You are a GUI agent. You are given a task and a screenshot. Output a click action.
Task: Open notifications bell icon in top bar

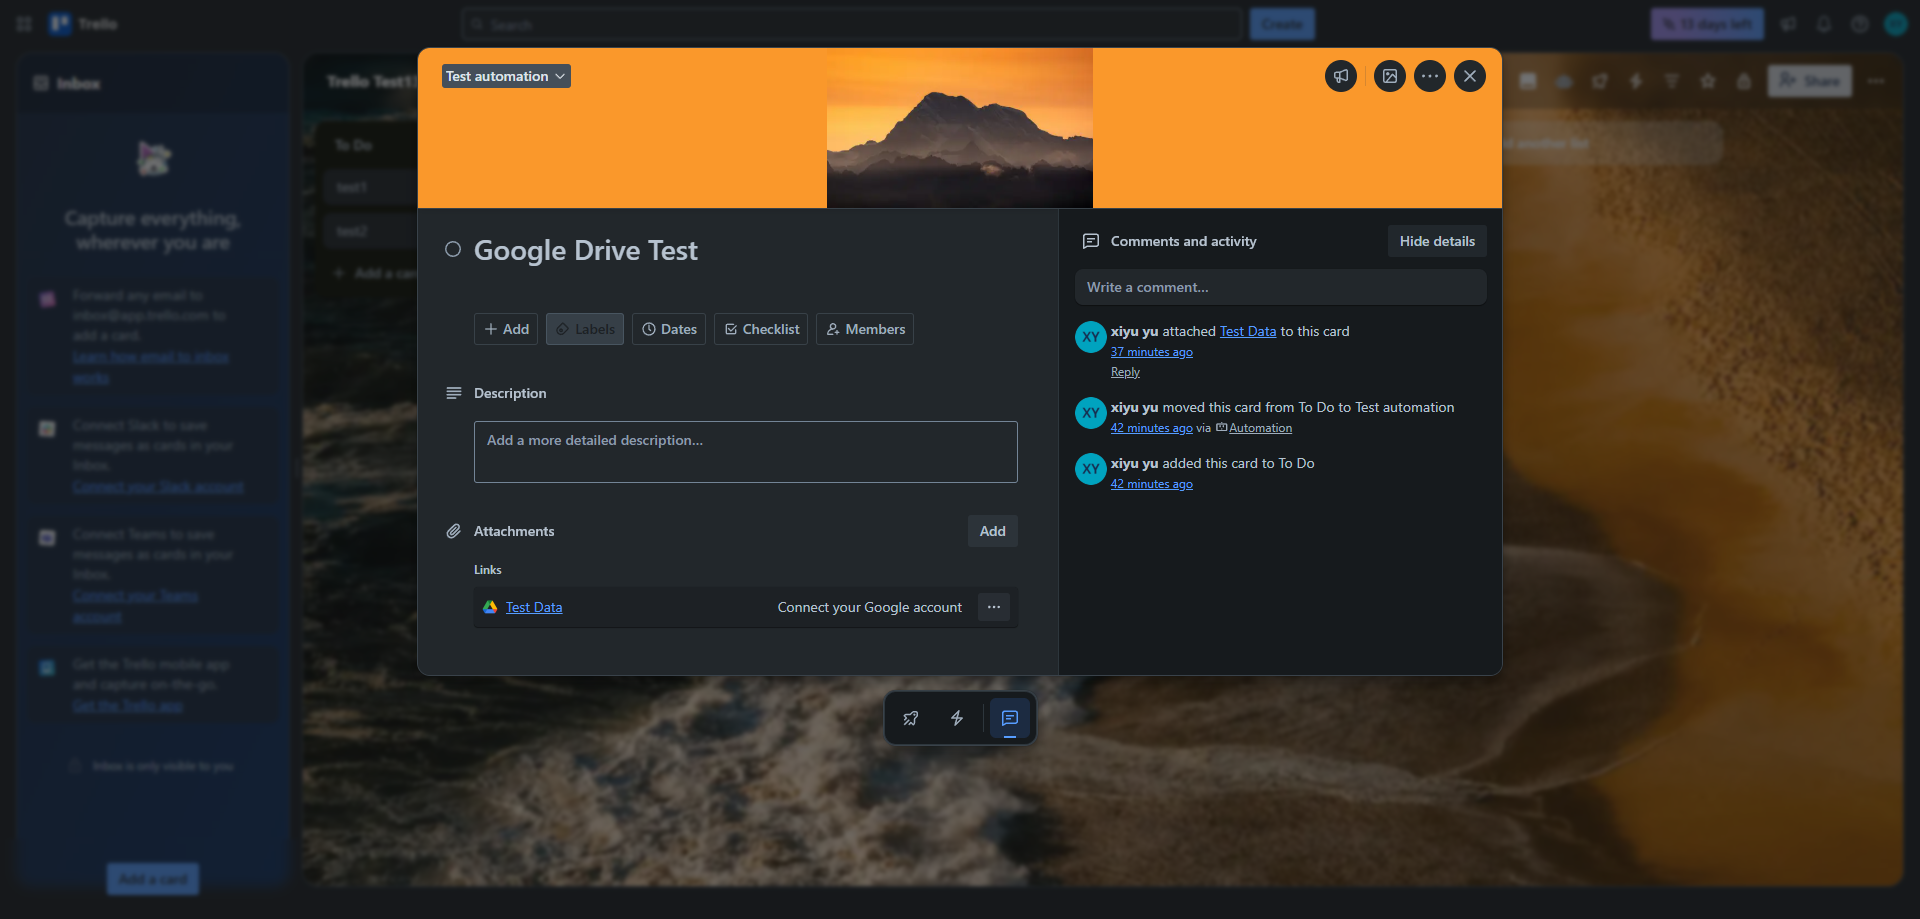pos(1824,24)
